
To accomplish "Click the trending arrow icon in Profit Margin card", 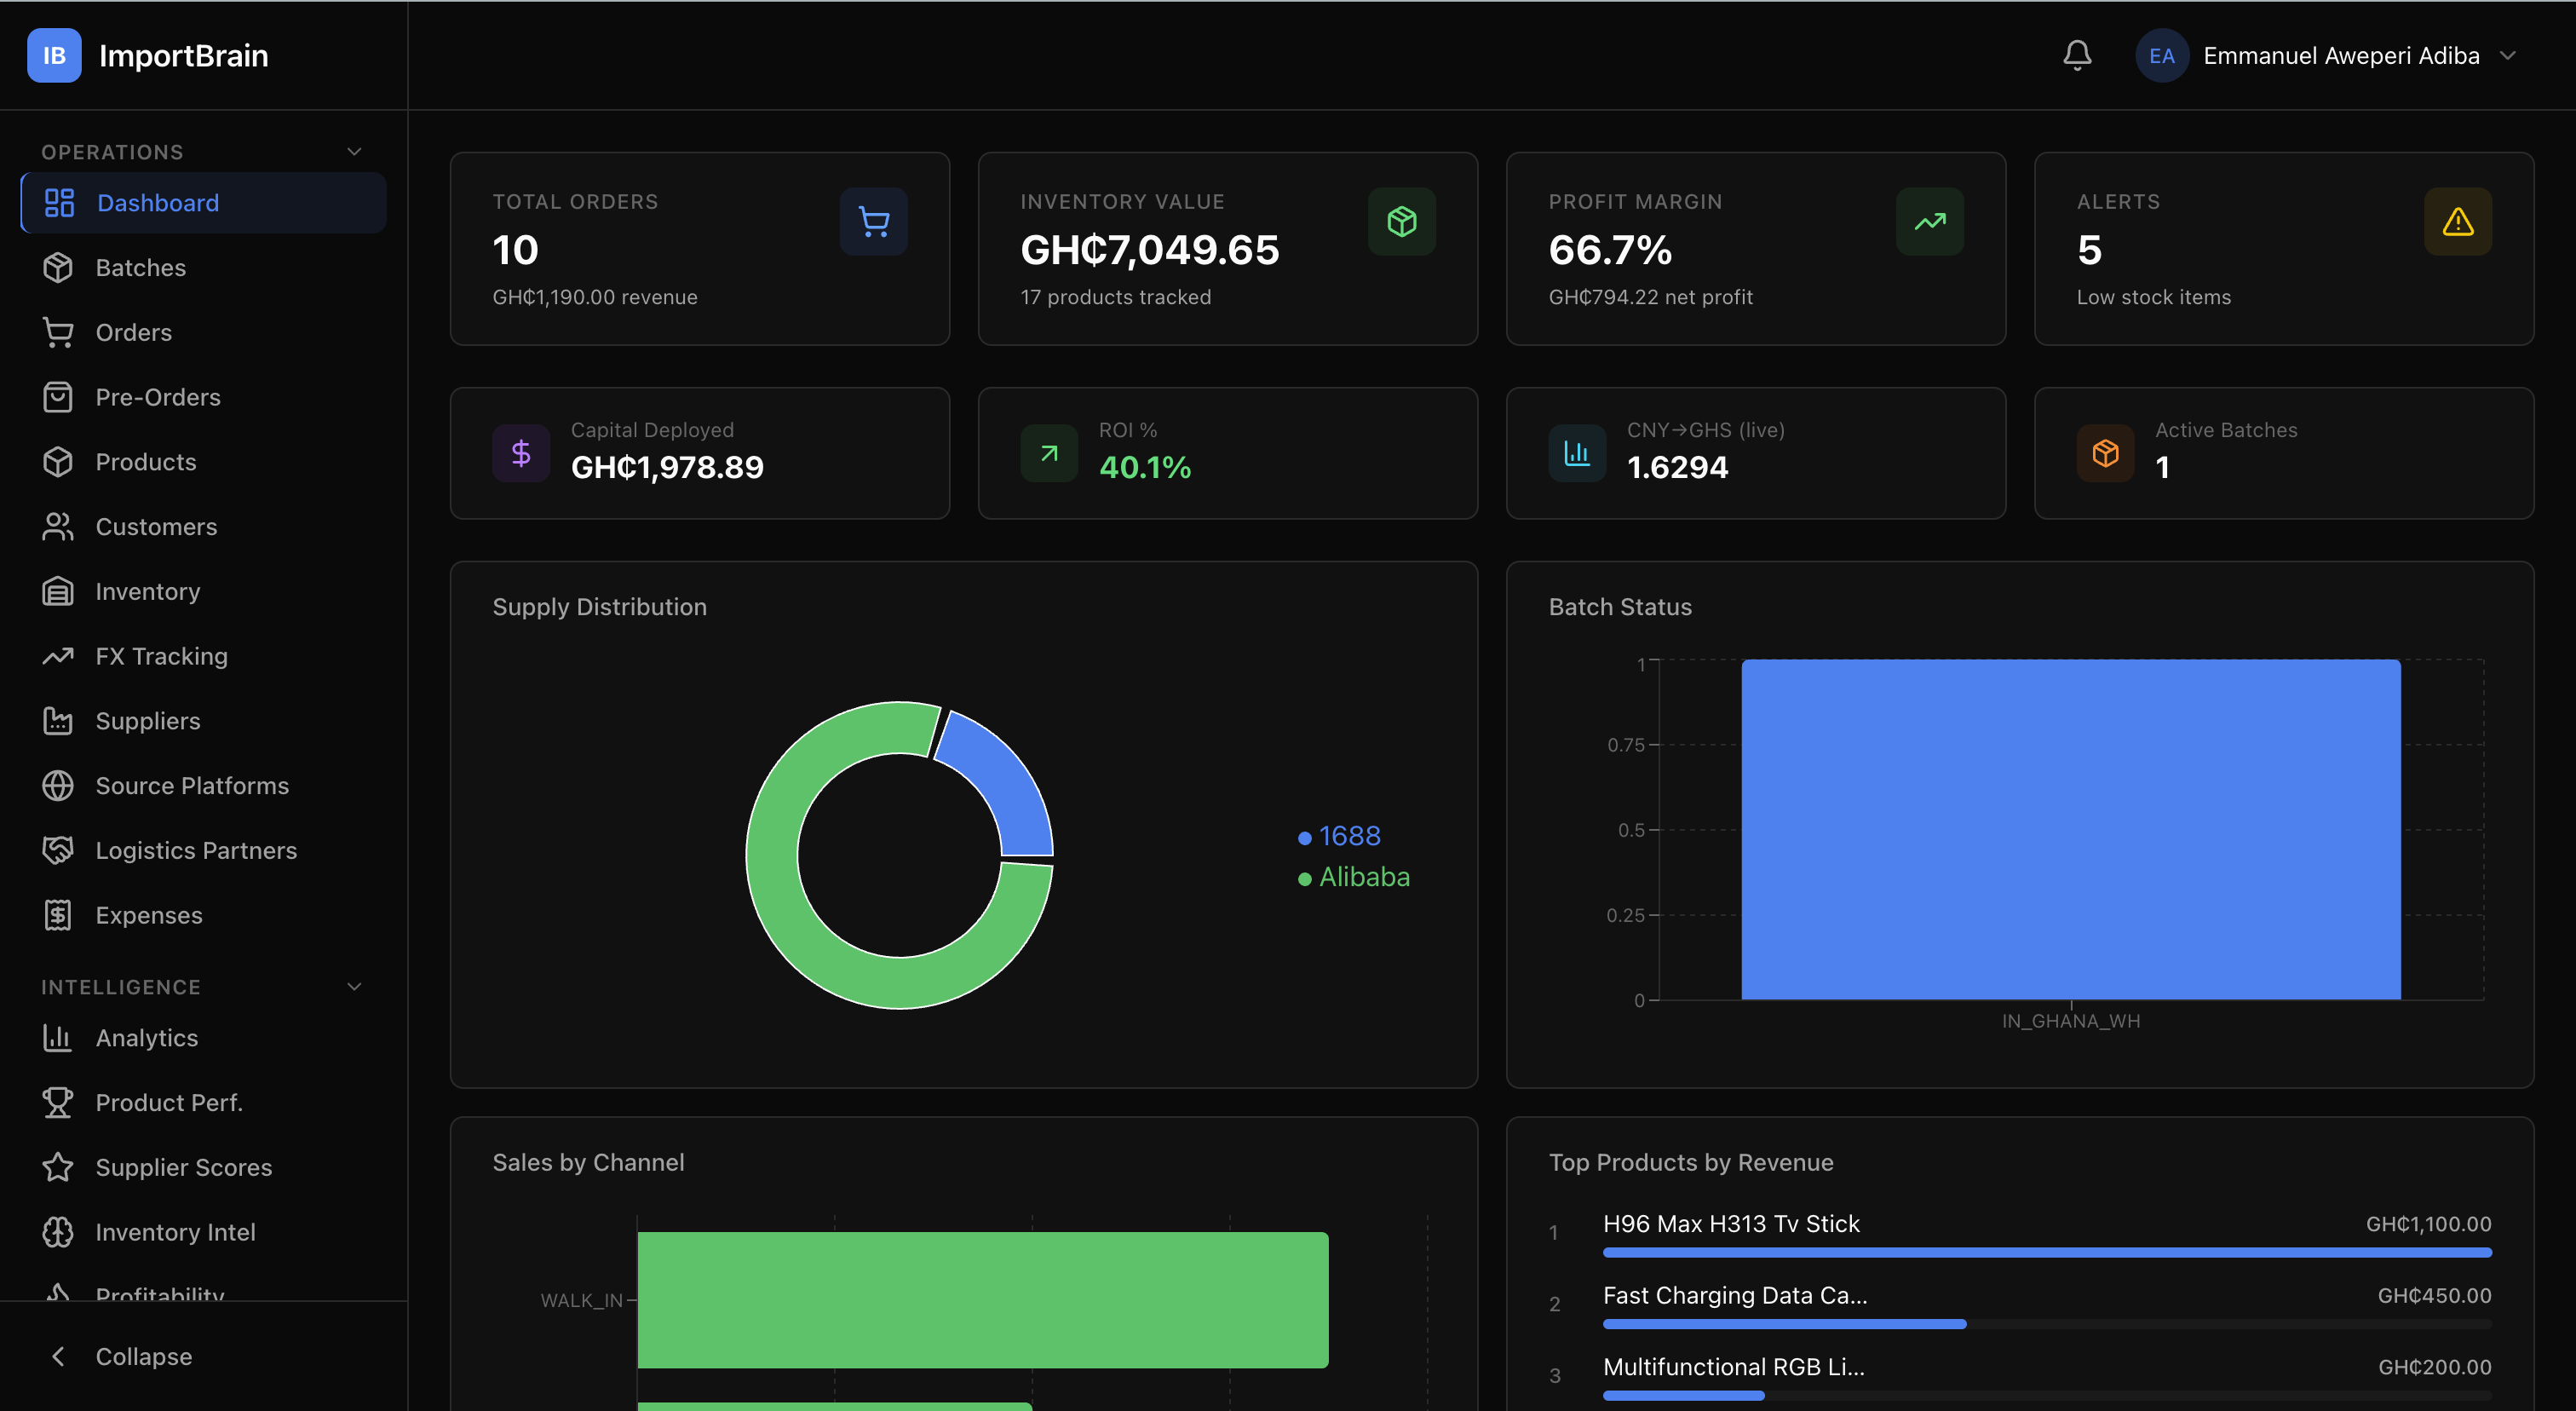I will coord(1930,221).
